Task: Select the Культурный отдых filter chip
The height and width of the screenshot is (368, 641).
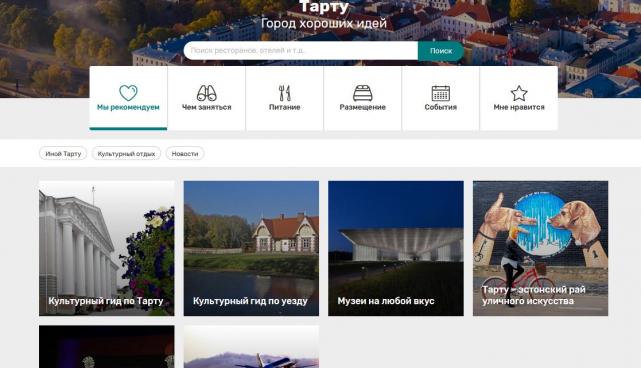Action: click(x=126, y=154)
